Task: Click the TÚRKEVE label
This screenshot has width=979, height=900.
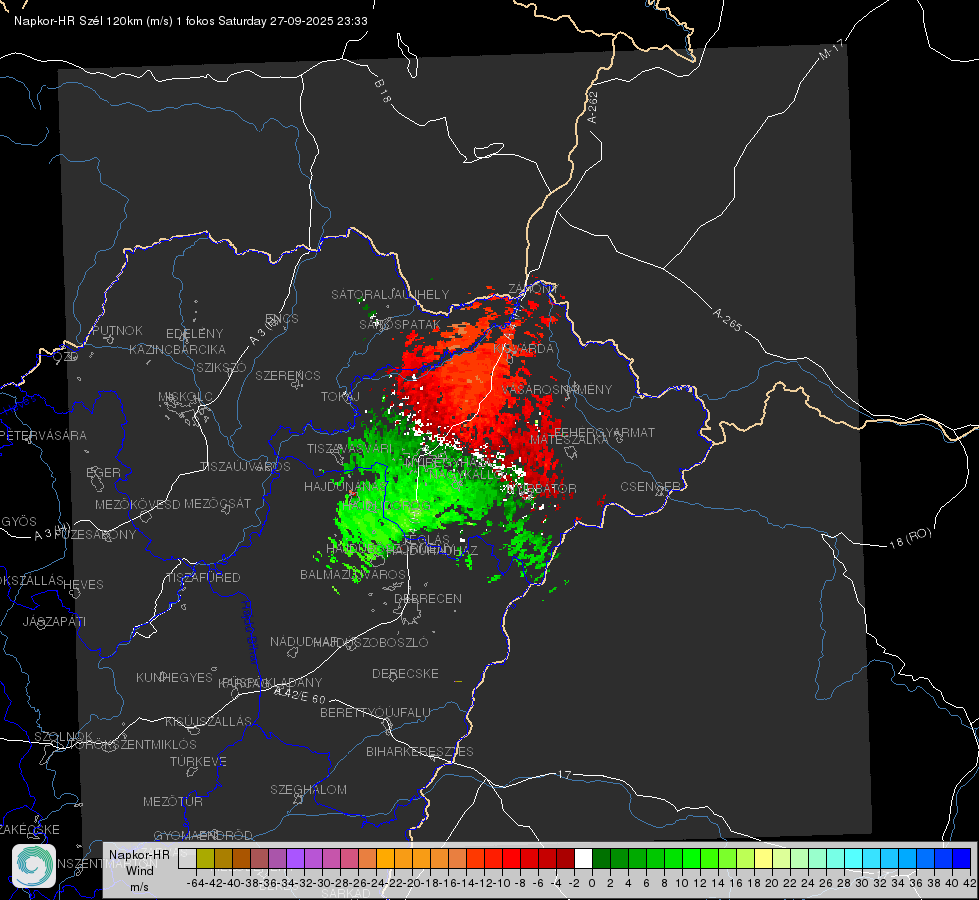Action: (x=199, y=761)
